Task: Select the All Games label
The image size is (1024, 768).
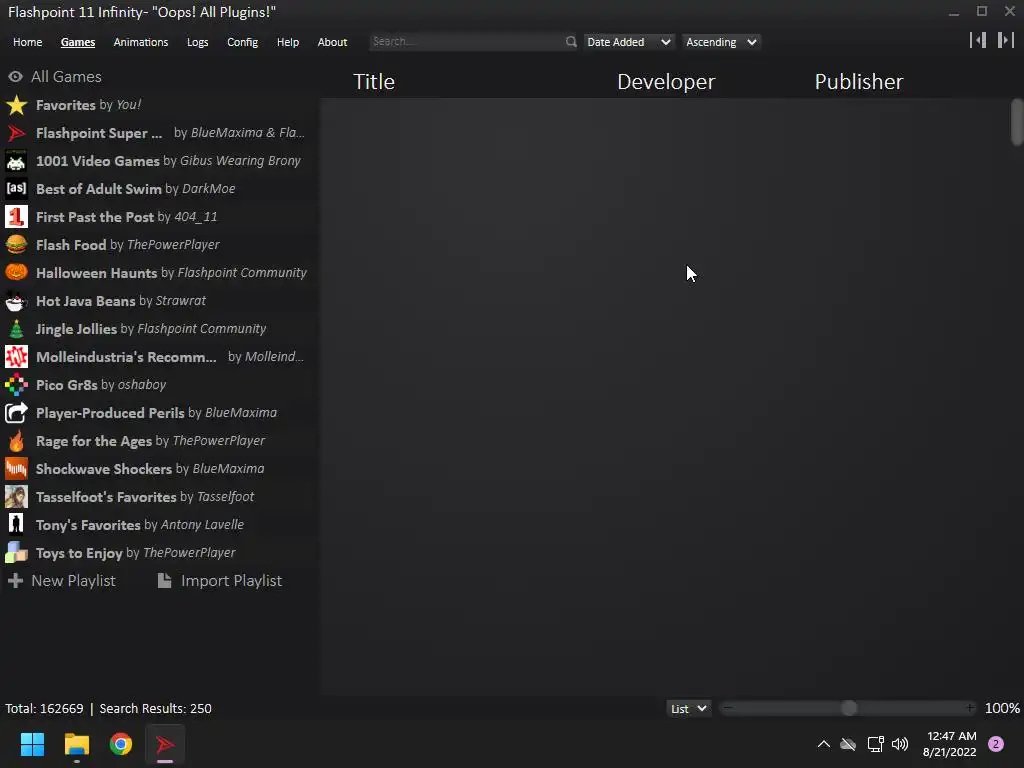Action: pos(66,77)
